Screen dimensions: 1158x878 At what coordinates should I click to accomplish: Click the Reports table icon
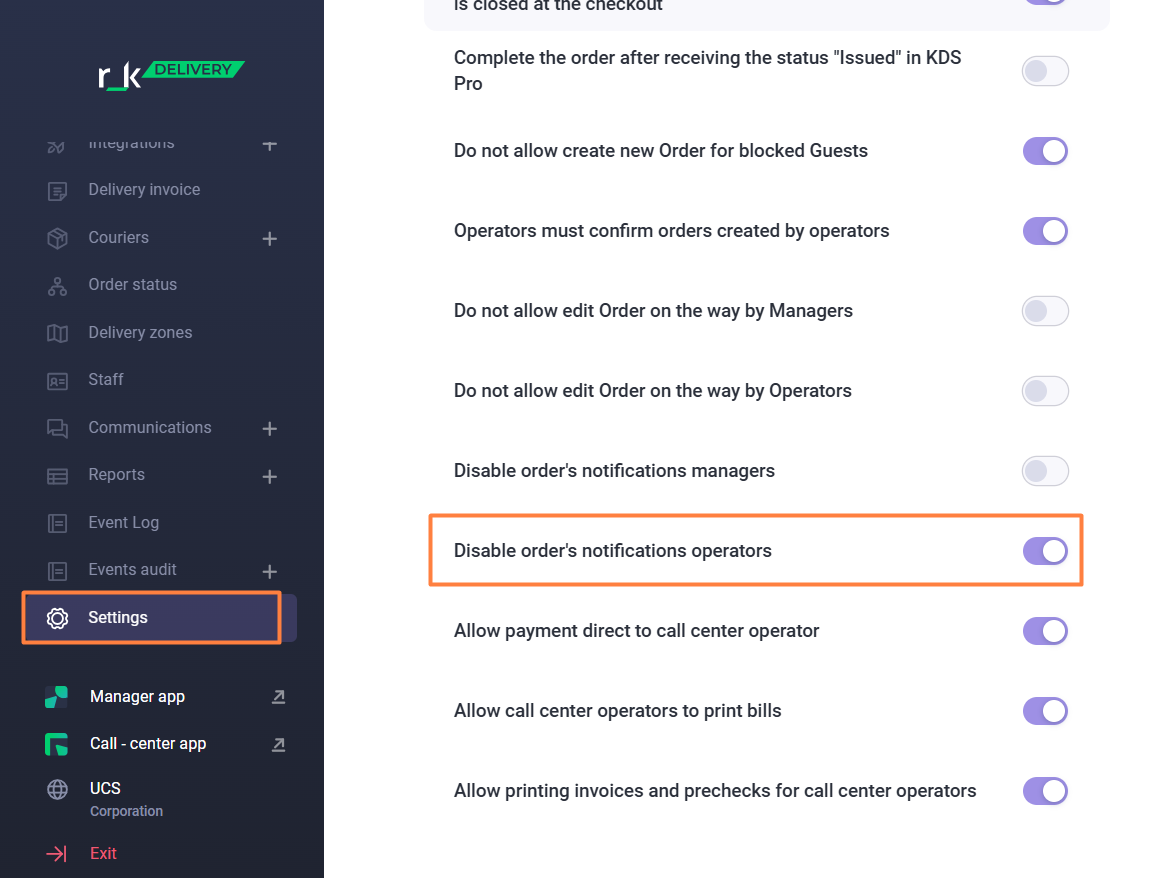[57, 476]
